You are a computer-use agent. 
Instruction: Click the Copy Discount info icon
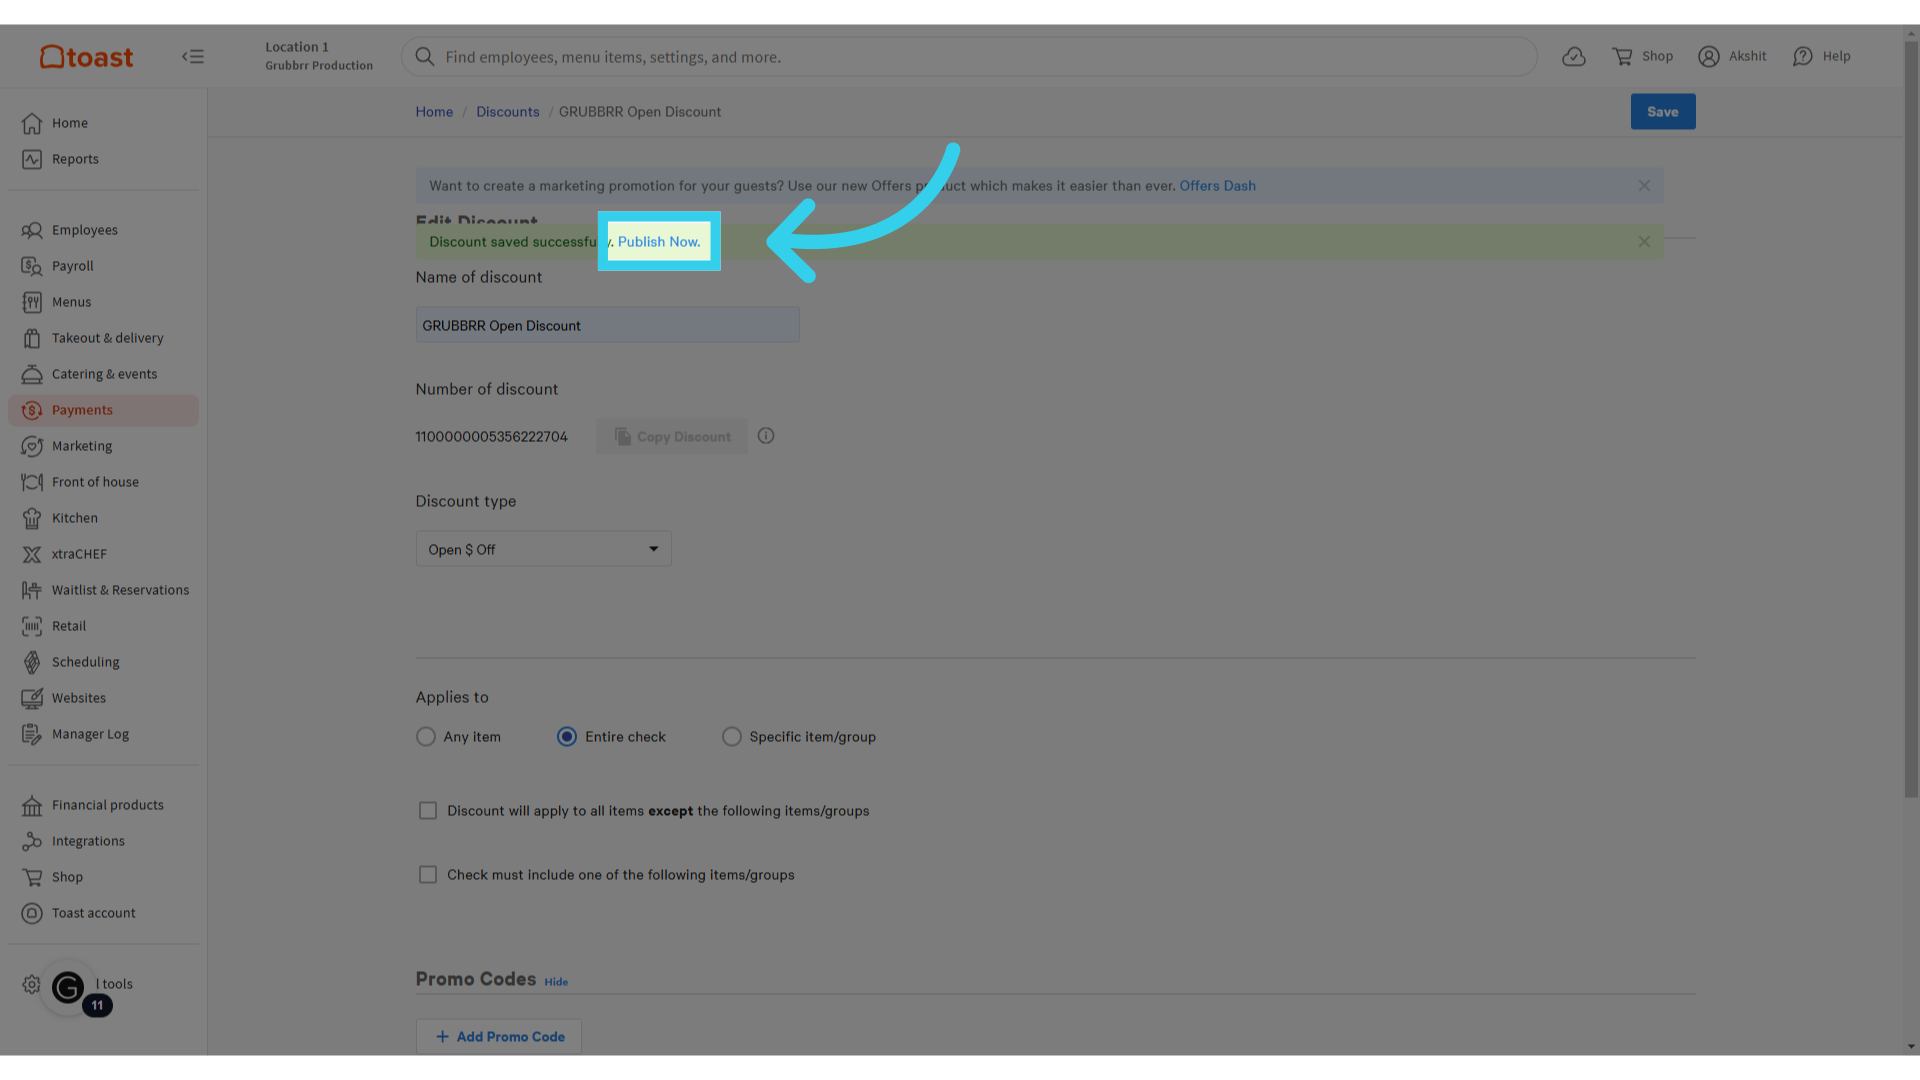766,436
